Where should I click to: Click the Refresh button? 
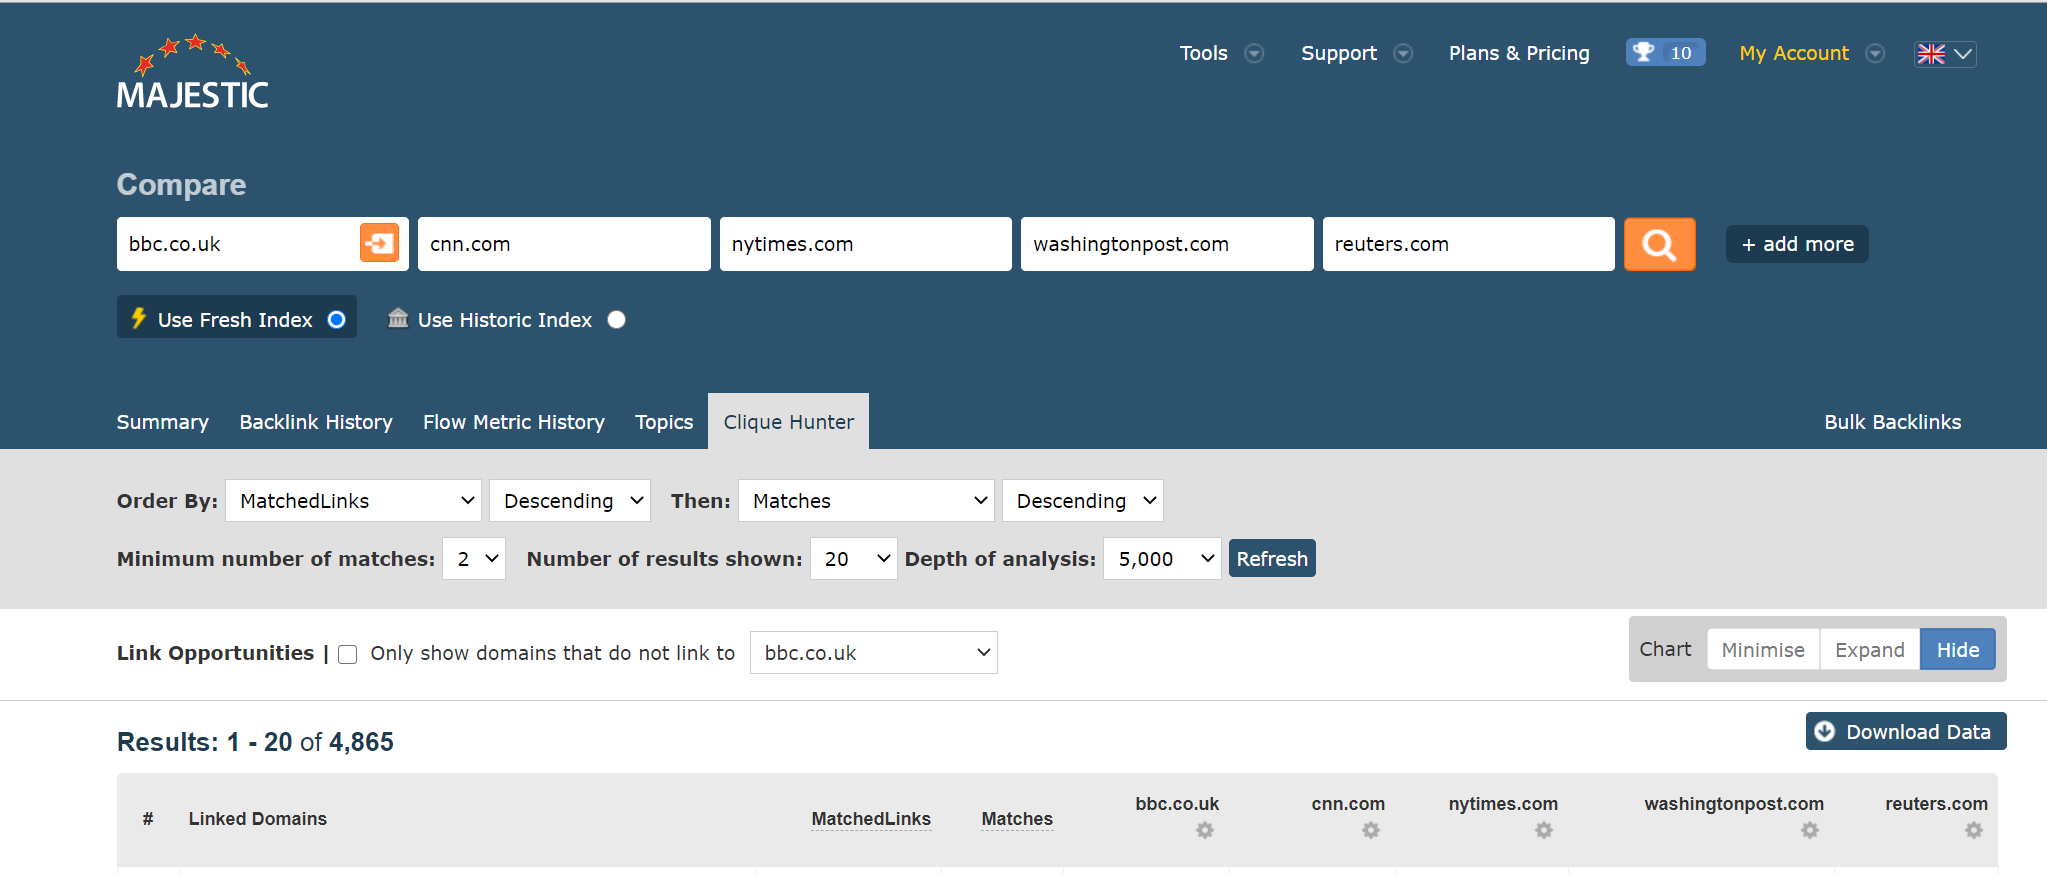pos(1272,559)
